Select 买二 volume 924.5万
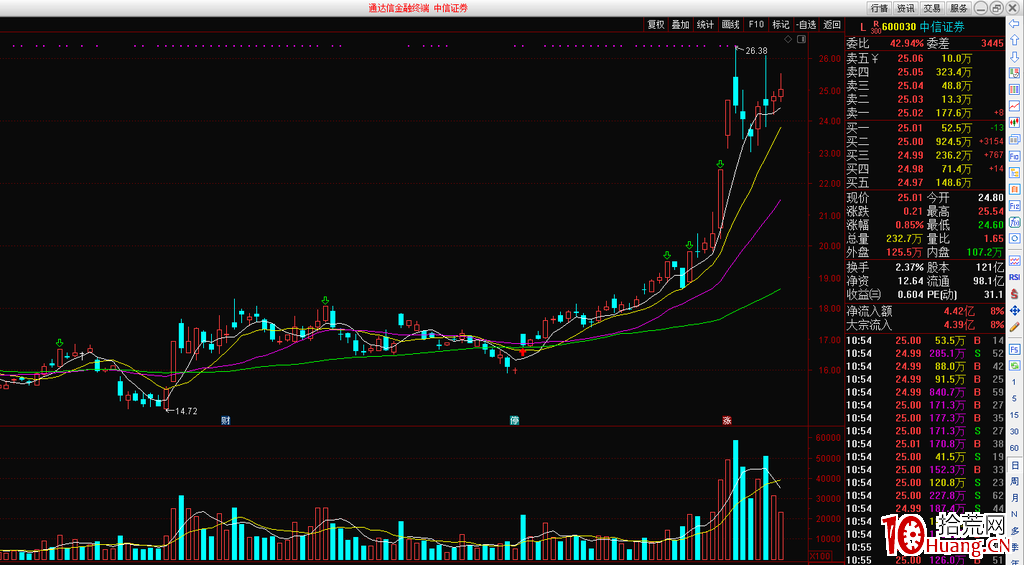 (x=953, y=141)
